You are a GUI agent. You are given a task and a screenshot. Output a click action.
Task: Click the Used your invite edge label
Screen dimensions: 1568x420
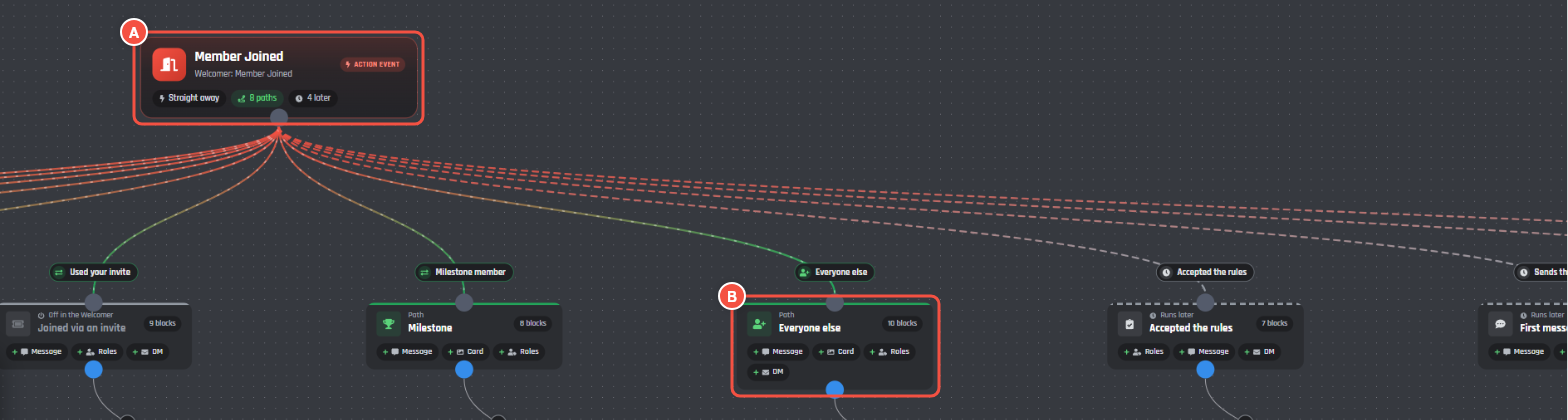[93, 272]
